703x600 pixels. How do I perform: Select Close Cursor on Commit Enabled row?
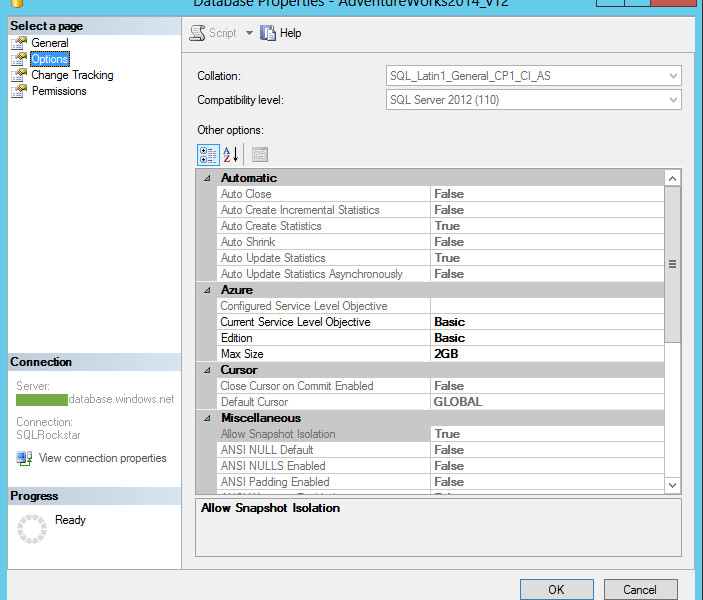pos(440,386)
